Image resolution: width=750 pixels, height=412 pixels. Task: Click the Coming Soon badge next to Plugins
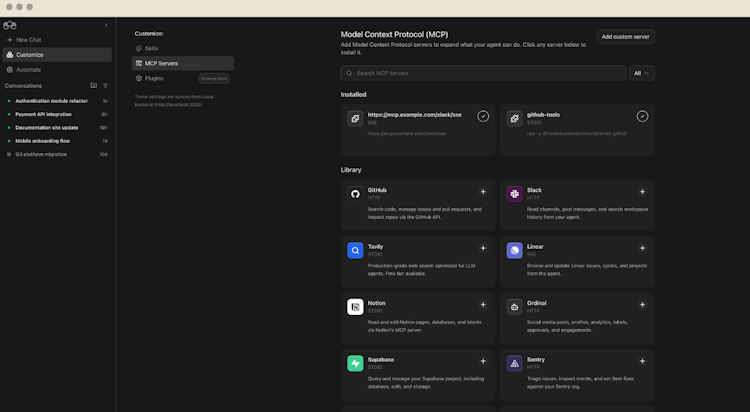[214, 78]
